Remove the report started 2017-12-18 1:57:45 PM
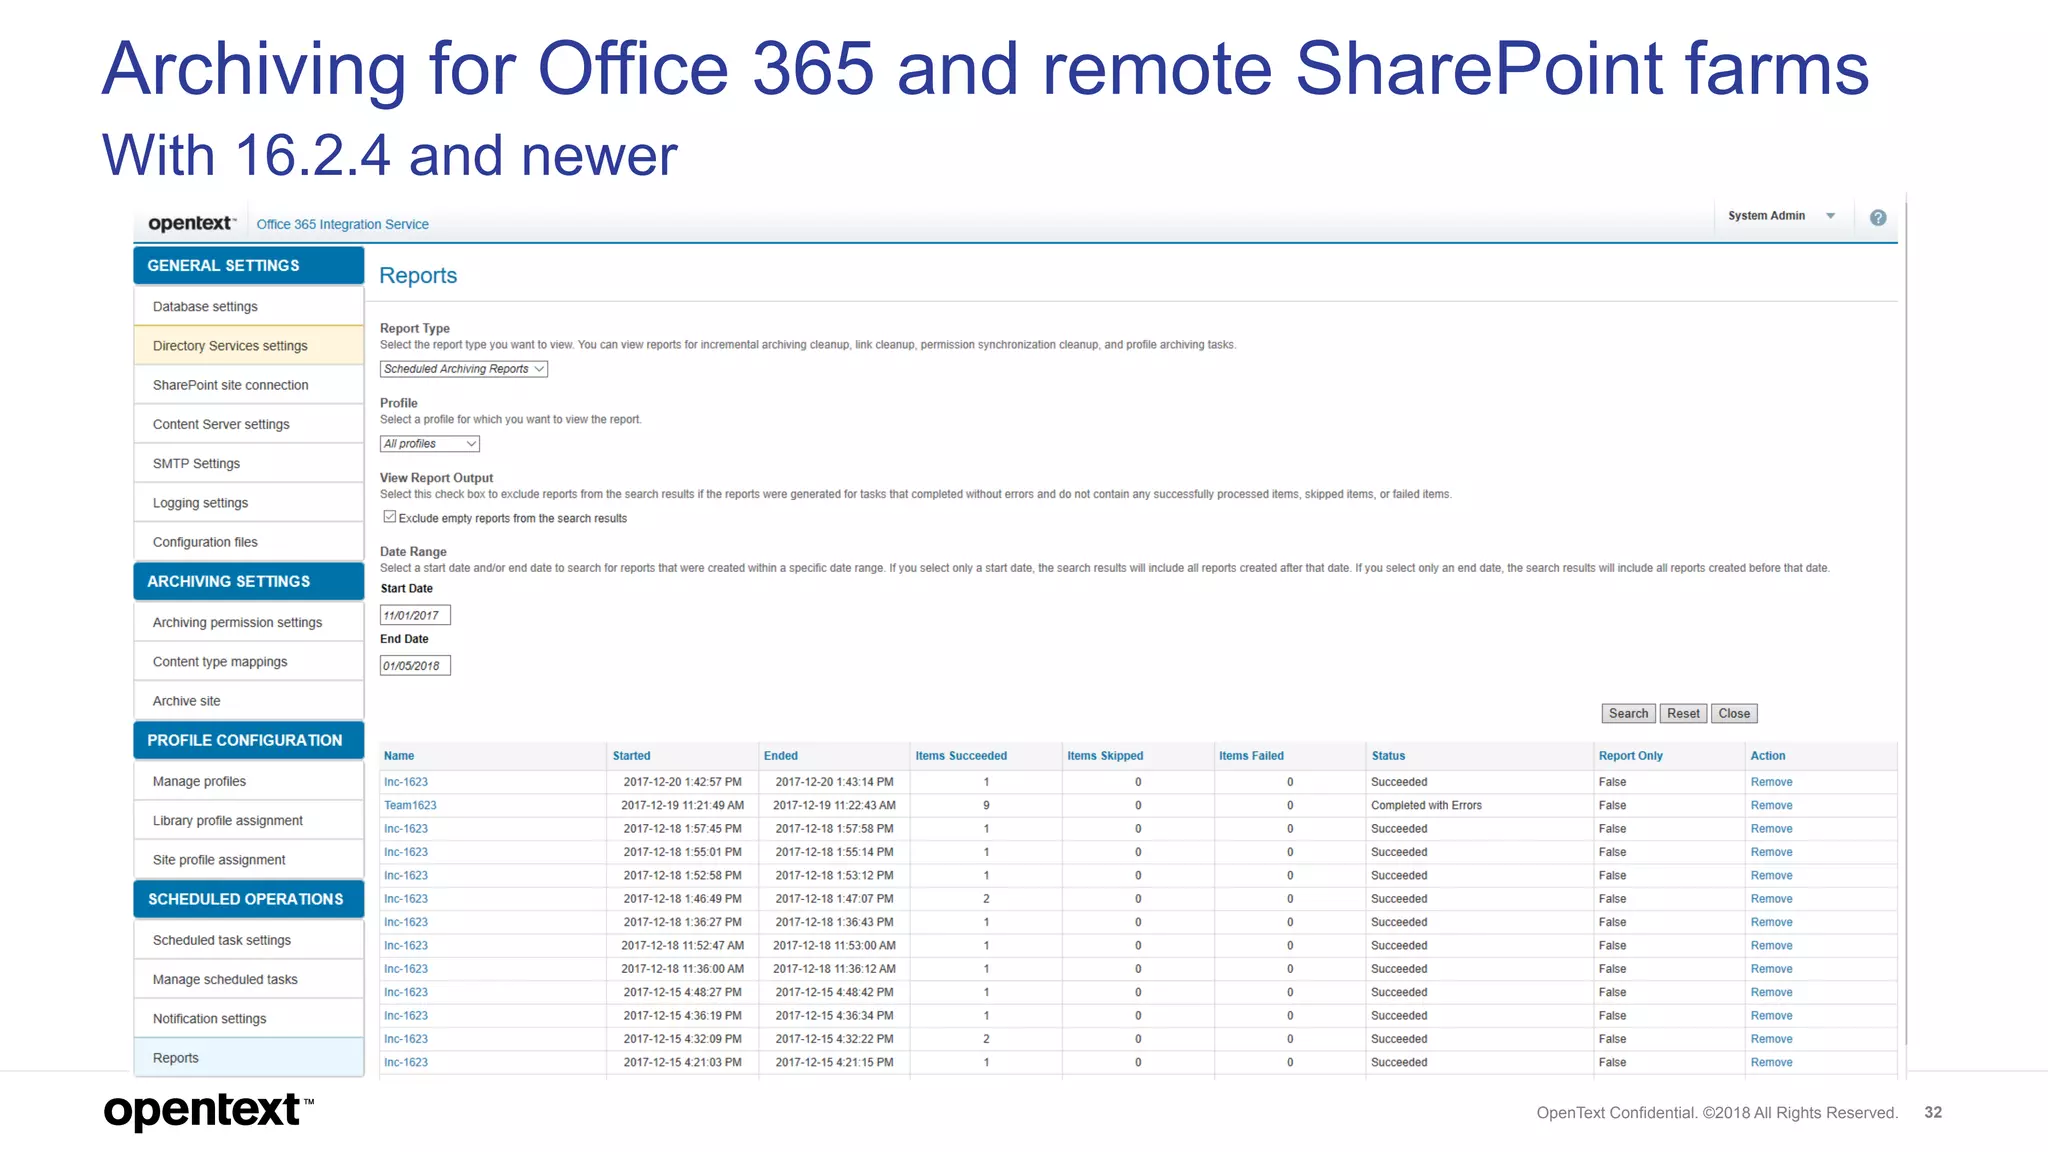This screenshot has height=1152, width=2048. pos(1771,829)
